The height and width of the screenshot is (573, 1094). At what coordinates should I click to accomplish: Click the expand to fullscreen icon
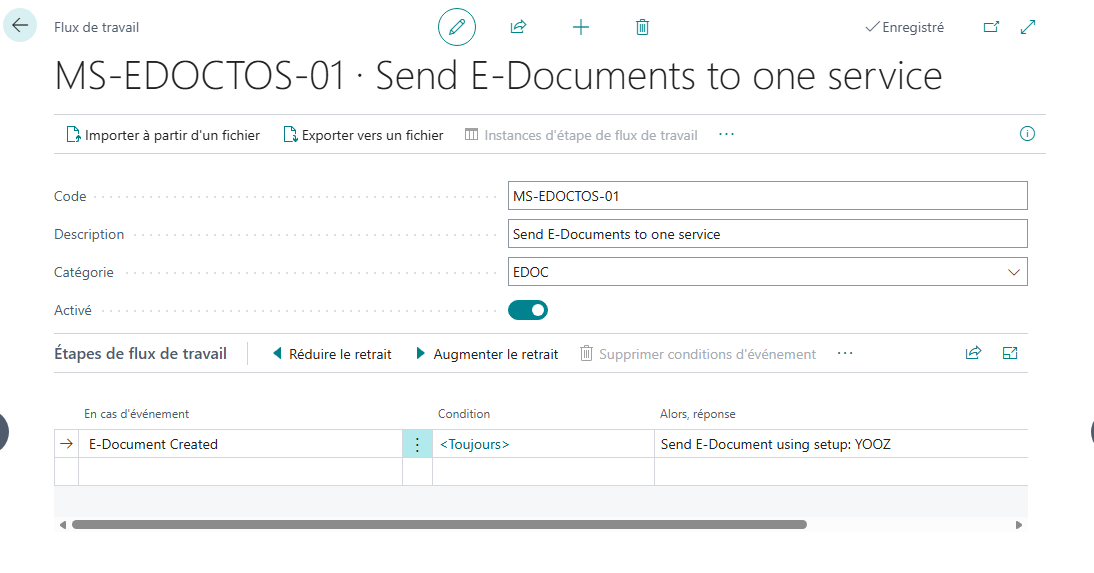pyautogui.click(x=1027, y=27)
